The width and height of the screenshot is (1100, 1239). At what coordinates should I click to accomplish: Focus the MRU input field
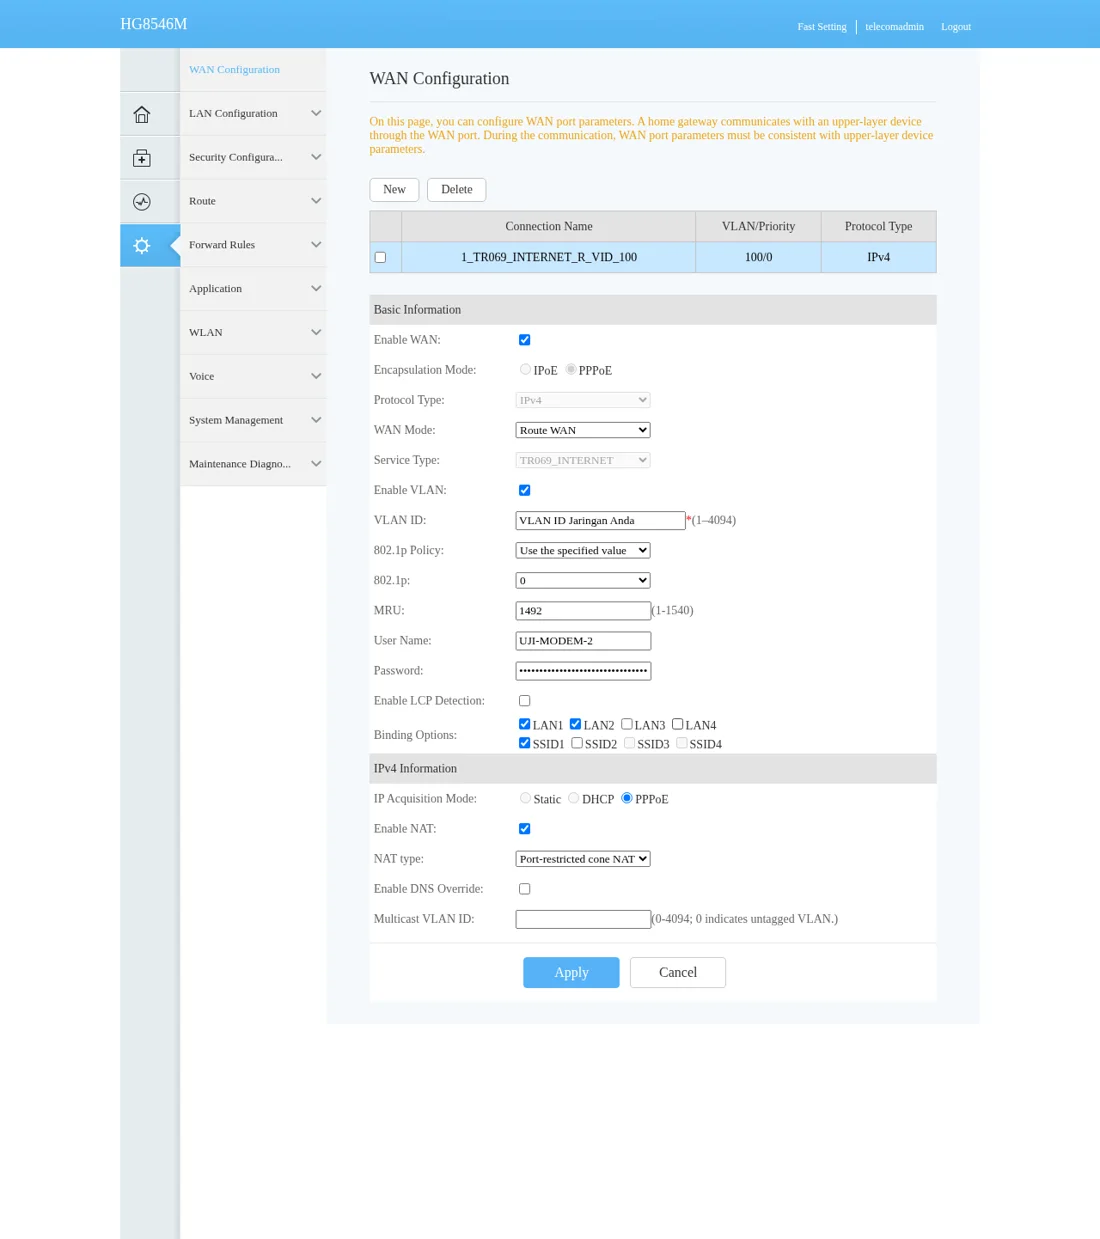click(583, 611)
